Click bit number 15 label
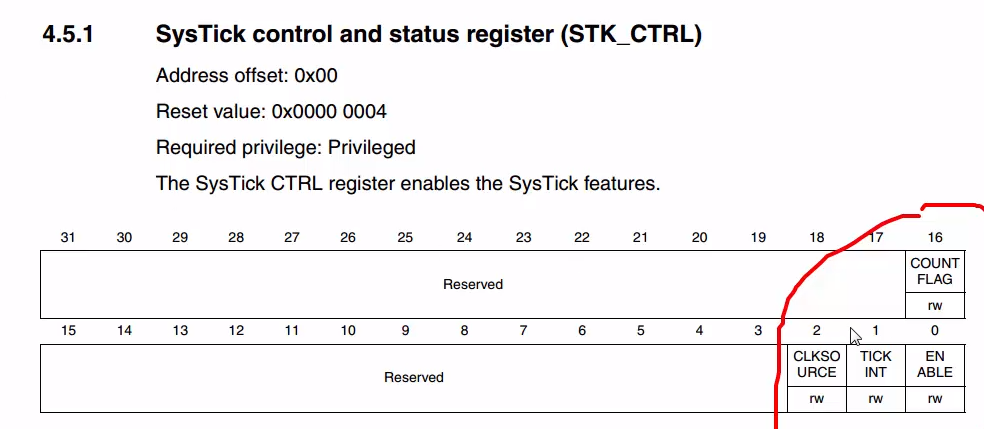 pyautogui.click(x=68, y=331)
